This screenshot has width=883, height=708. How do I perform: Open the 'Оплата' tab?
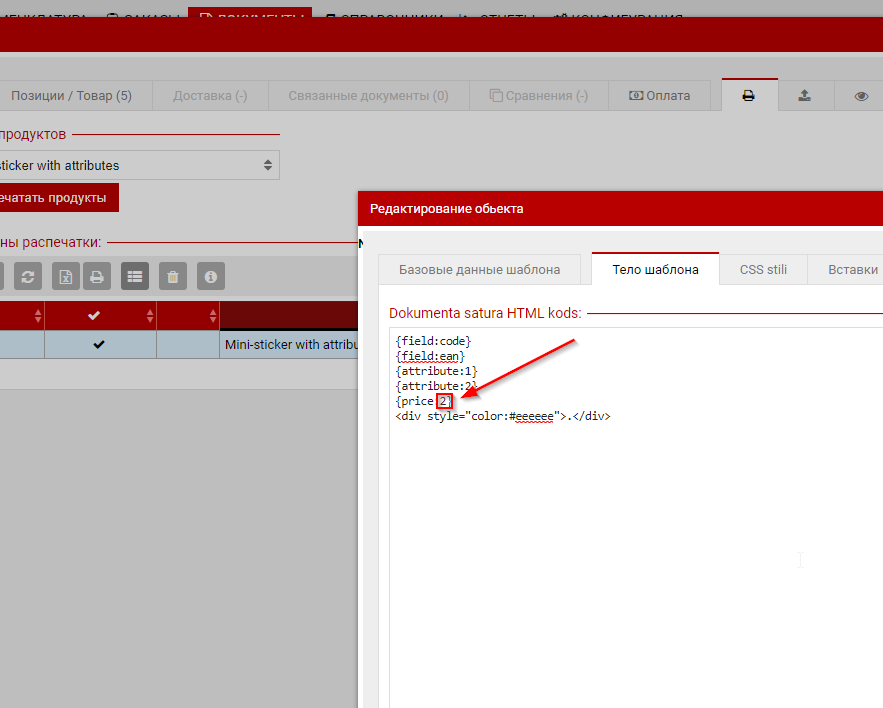(x=659, y=96)
